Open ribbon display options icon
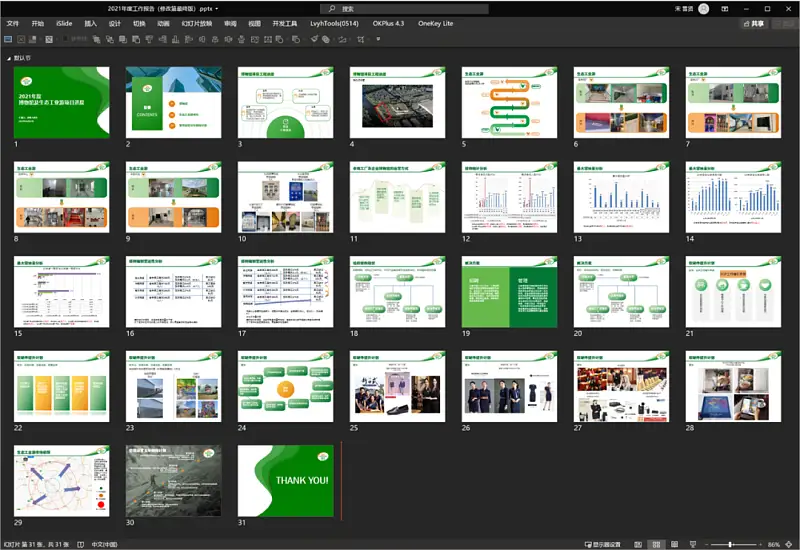The height and width of the screenshot is (550, 800). [724, 9]
